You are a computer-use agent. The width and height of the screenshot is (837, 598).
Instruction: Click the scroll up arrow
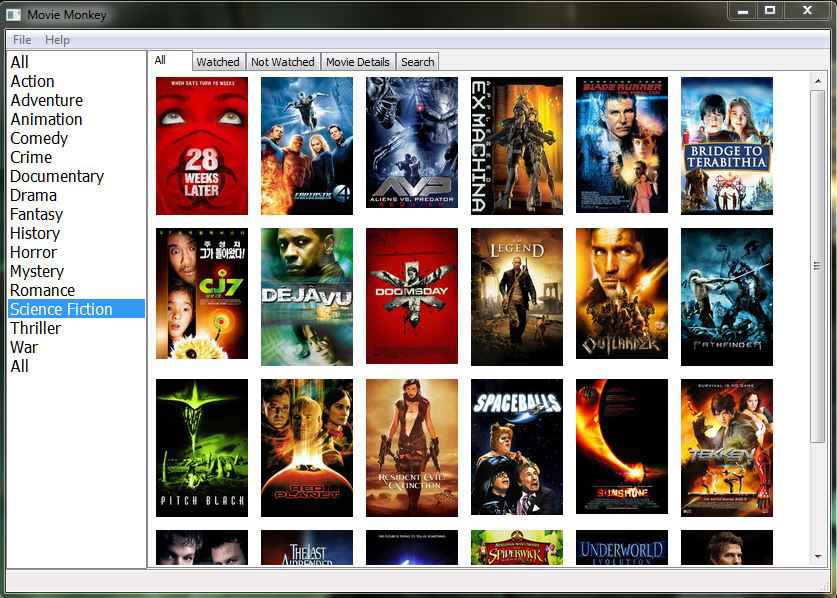point(817,81)
